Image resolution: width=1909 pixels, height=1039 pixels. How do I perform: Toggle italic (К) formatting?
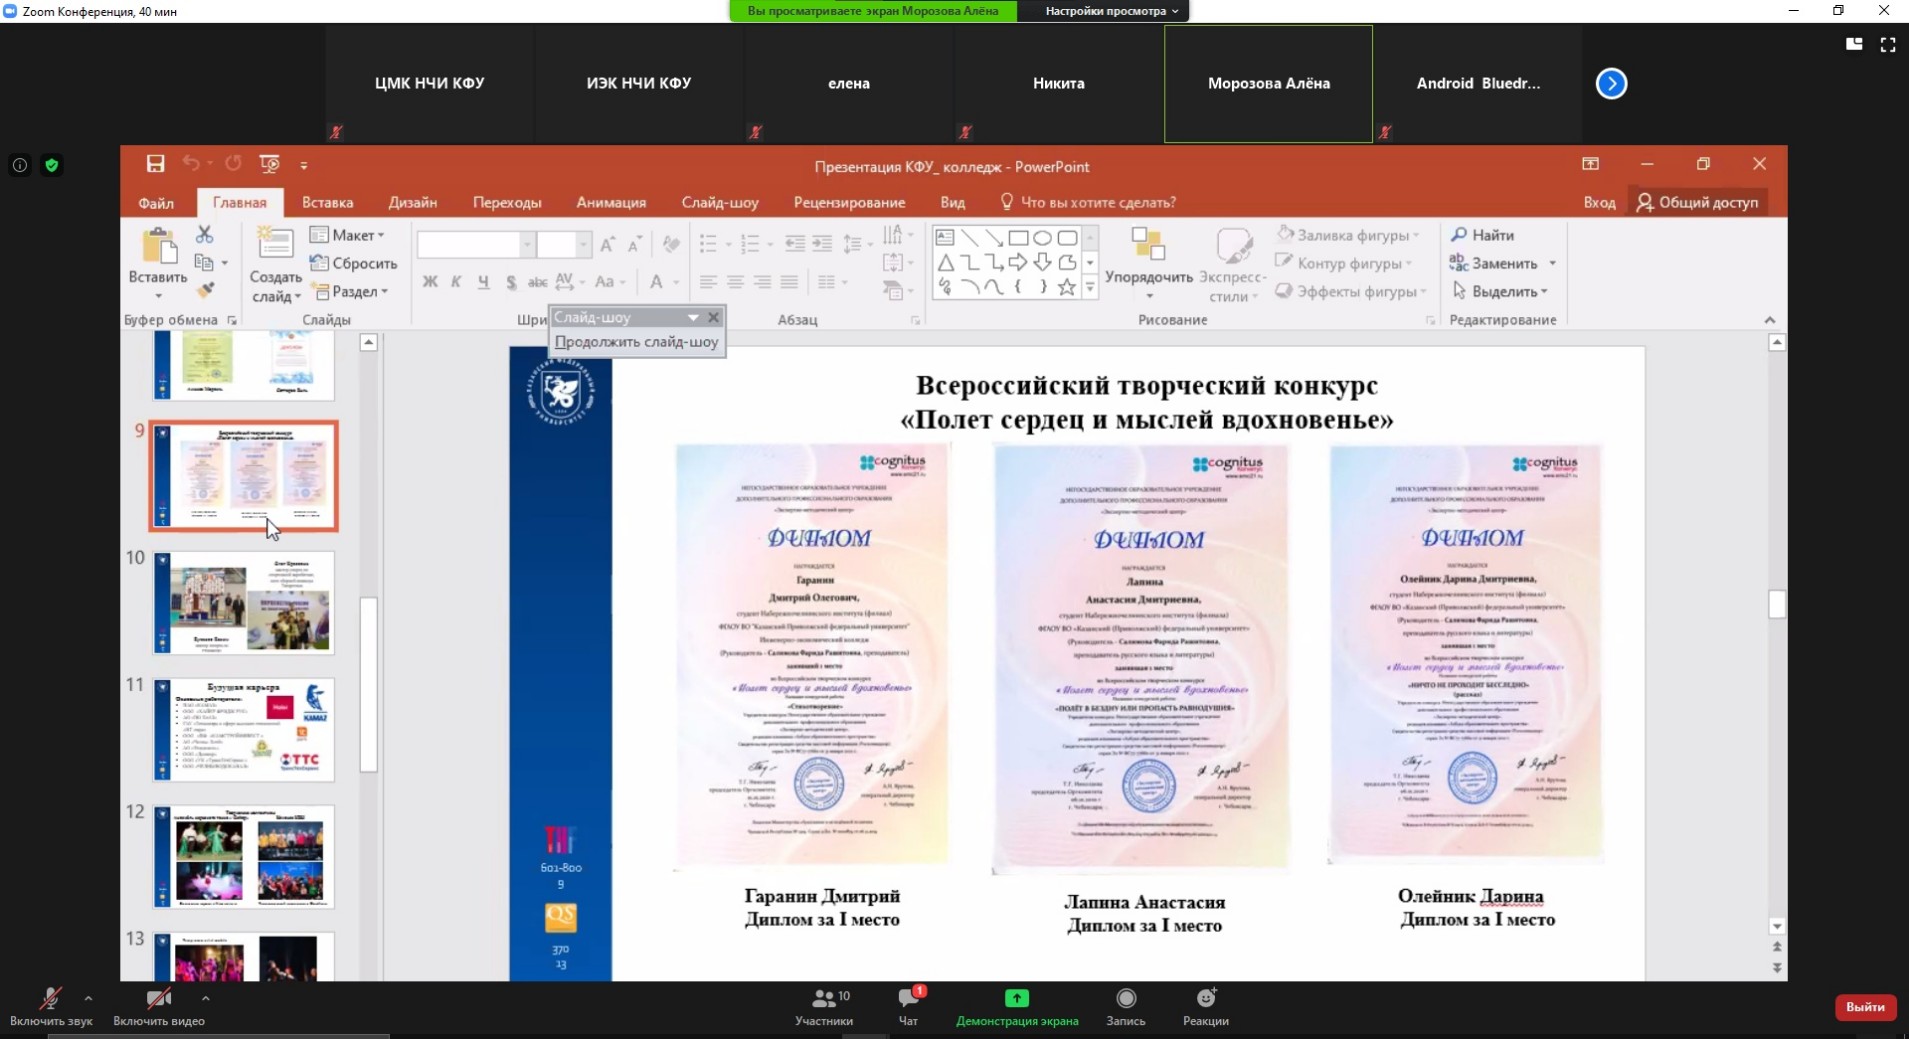coord(456,282)
